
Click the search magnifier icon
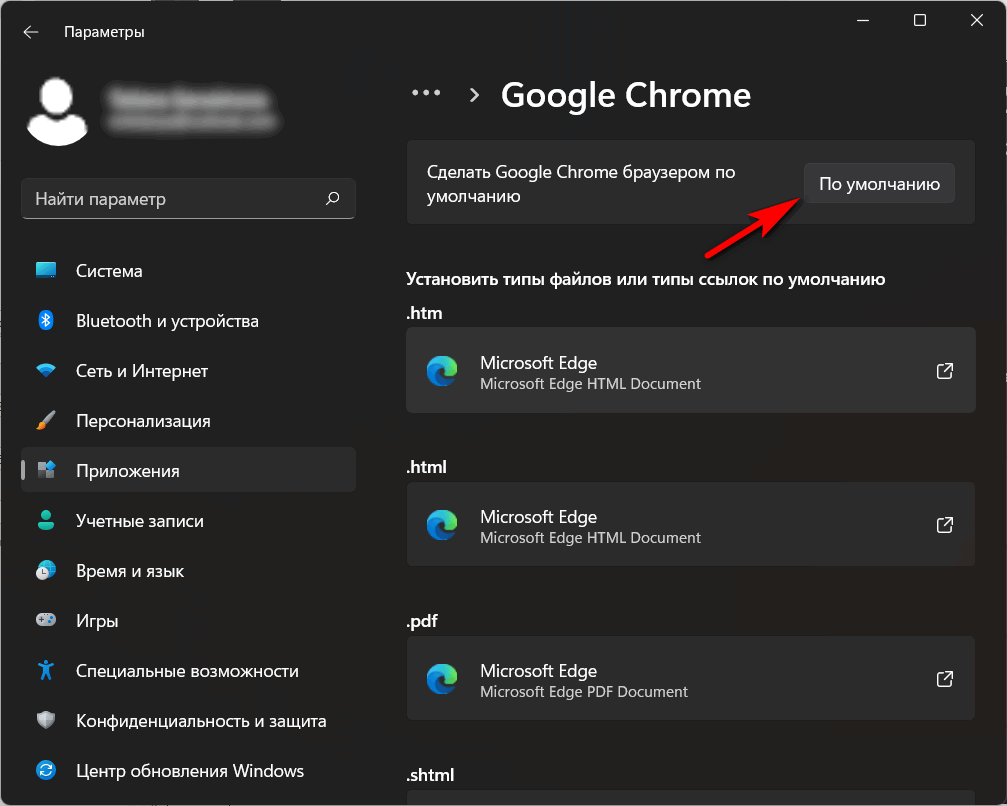[x=333, y=198]
